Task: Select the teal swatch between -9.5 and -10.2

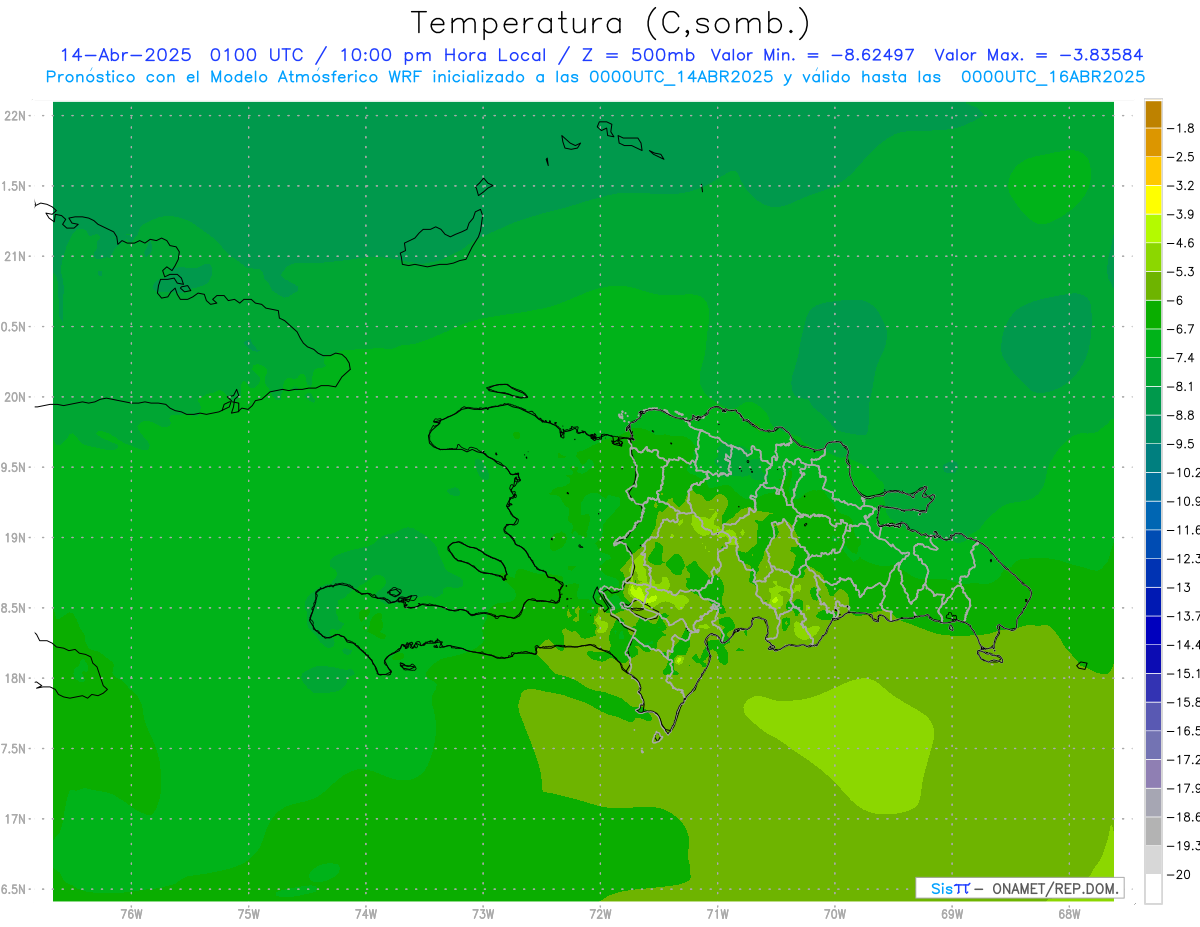Action: (x=1153, y=458)
